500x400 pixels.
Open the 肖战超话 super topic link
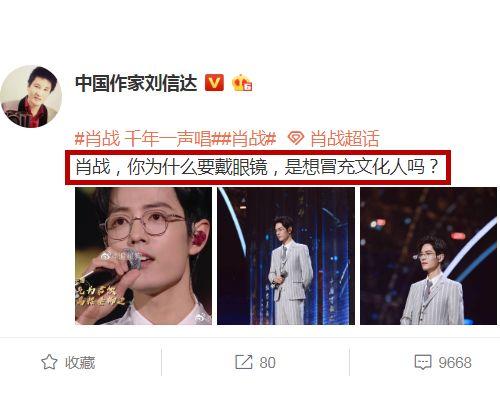point(345,138)
